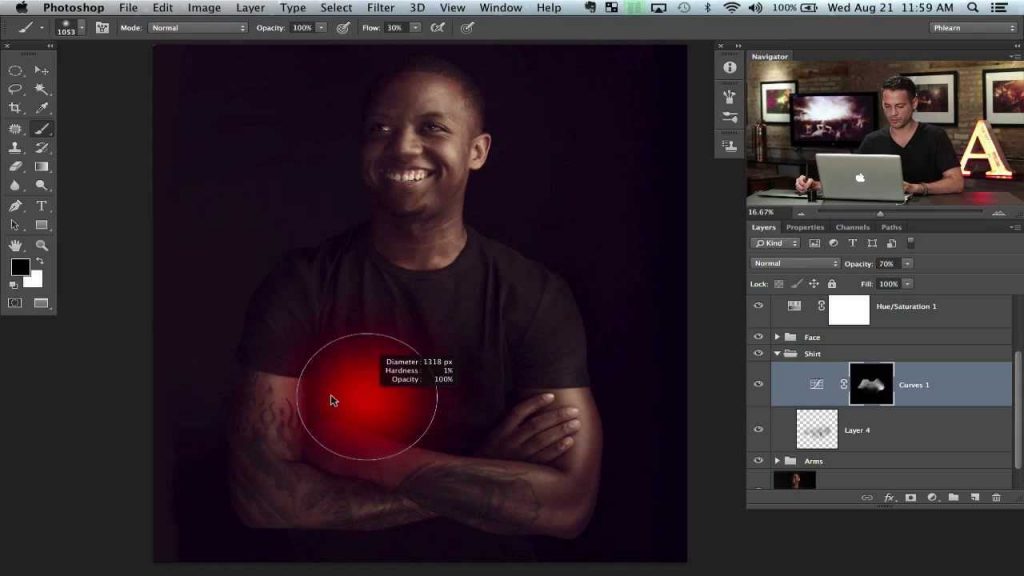
Task: Hide the Hue/Saturation 1 layer
Action: tap(759, 306)
